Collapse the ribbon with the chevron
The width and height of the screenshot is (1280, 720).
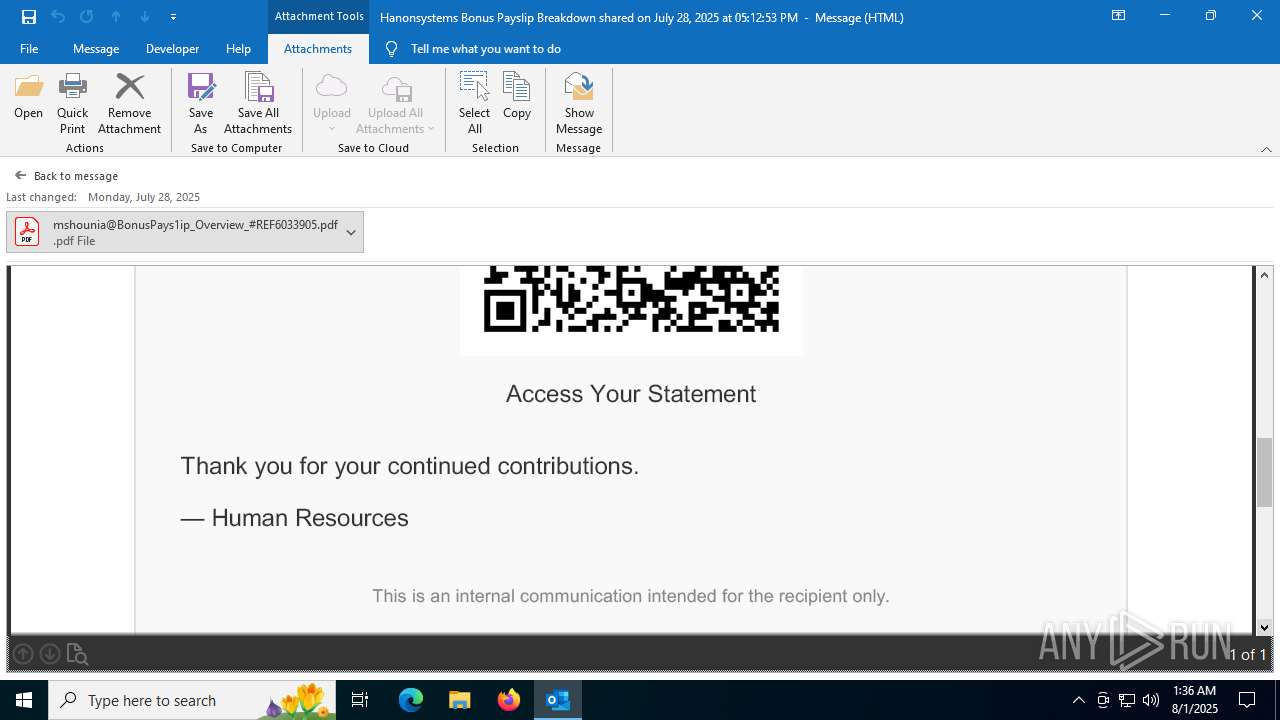1266,149
